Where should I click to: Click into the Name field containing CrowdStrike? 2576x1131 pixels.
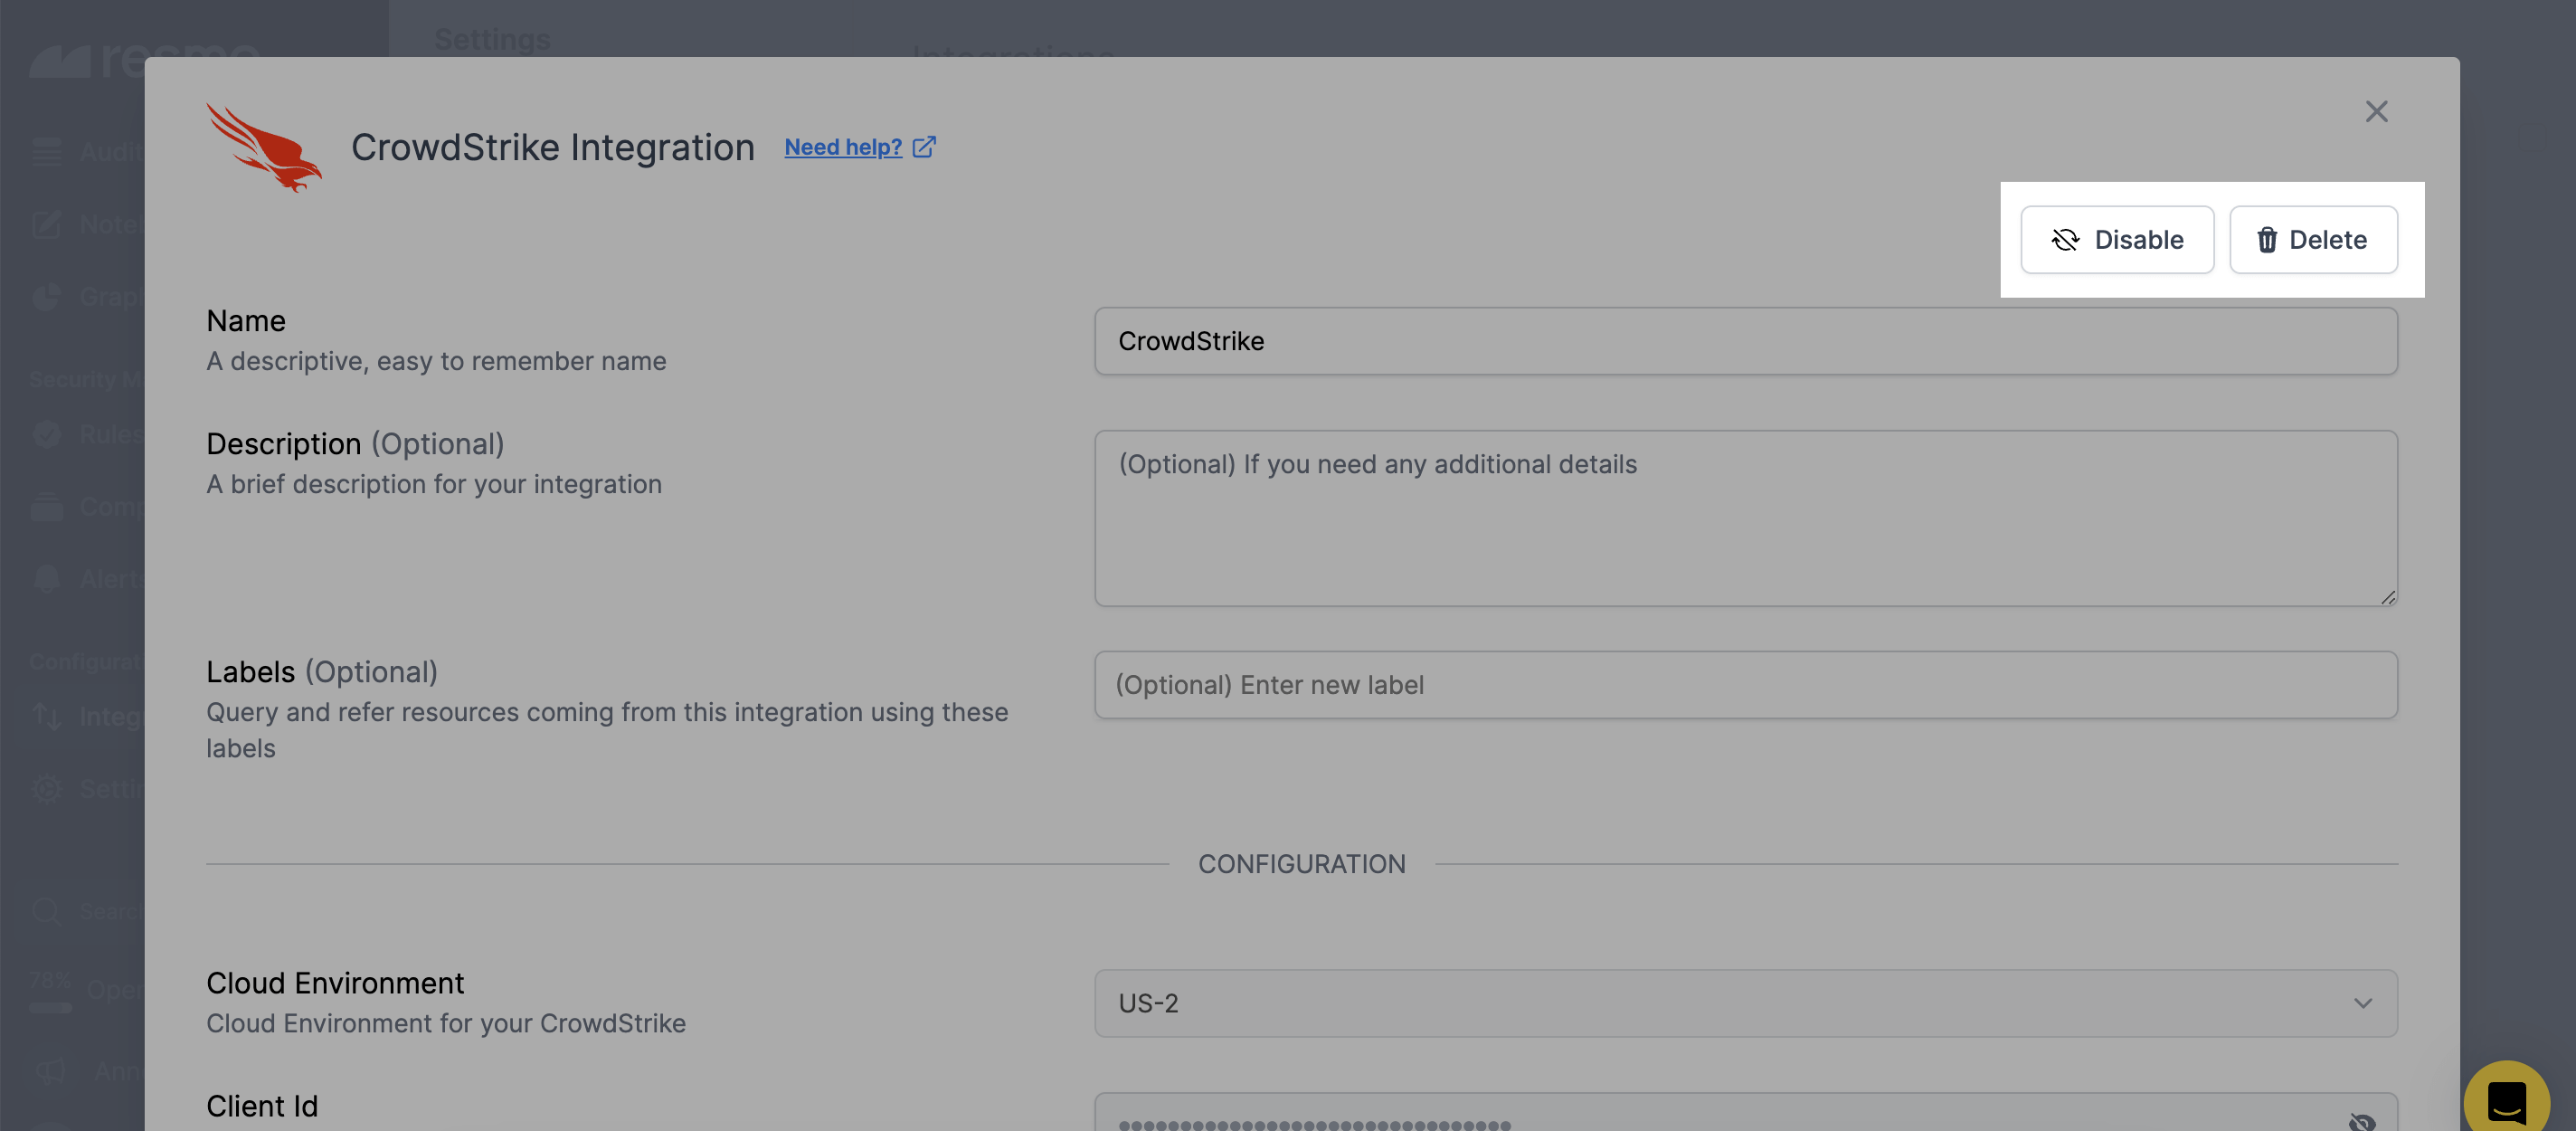pyautogui.click(x=1744, y=341)
